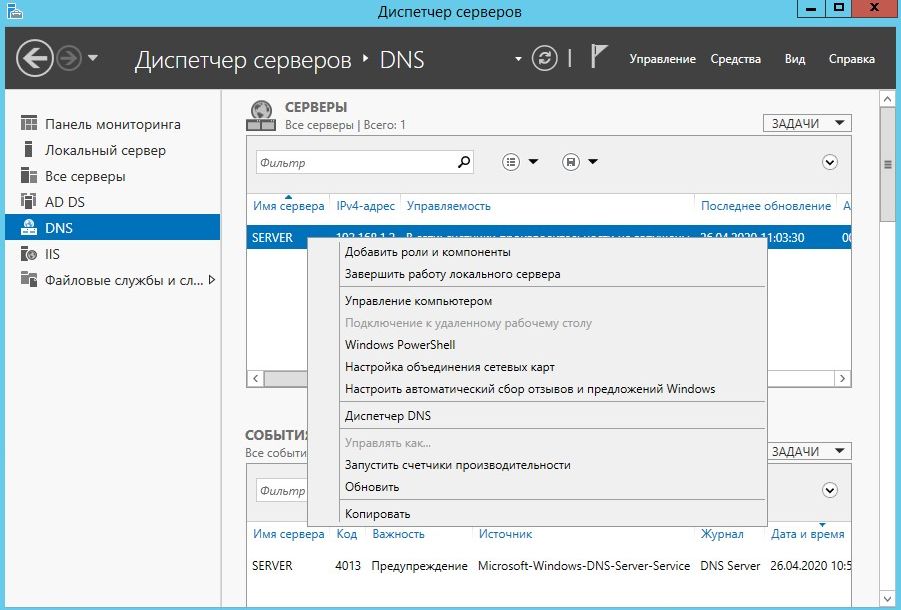Click the Локальный сервер icon
901x610 pixels.
pyautogui.click(x=29, y=149)
